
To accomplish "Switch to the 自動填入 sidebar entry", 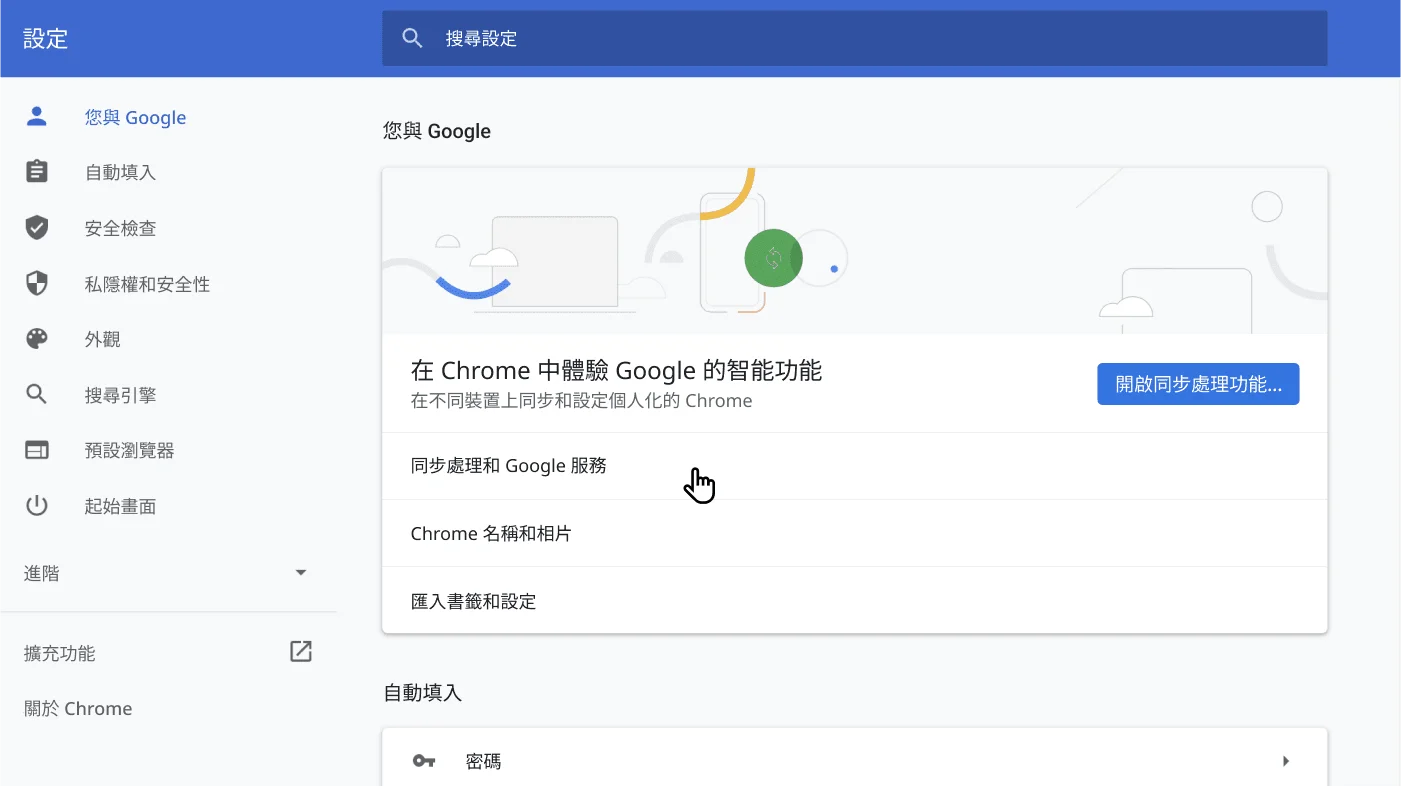I will (x=120, y=171).
